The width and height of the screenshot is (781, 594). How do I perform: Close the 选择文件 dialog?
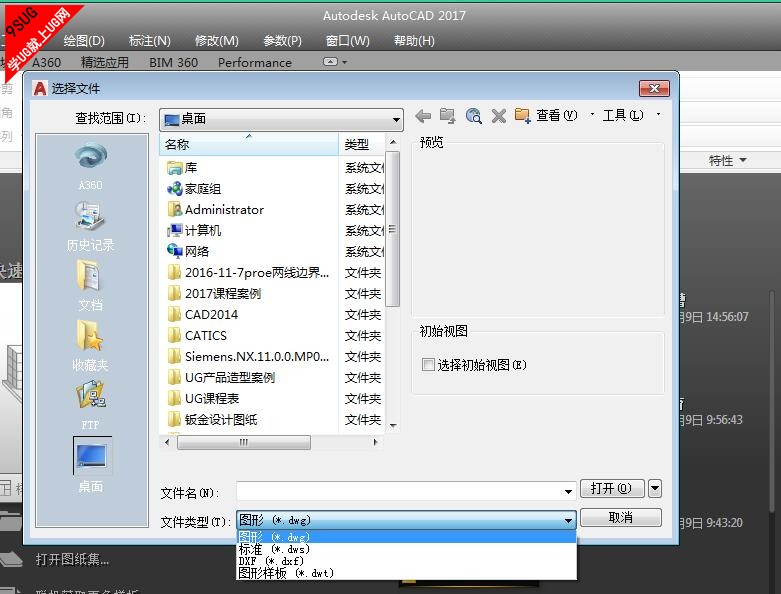(x=654, y=89)
